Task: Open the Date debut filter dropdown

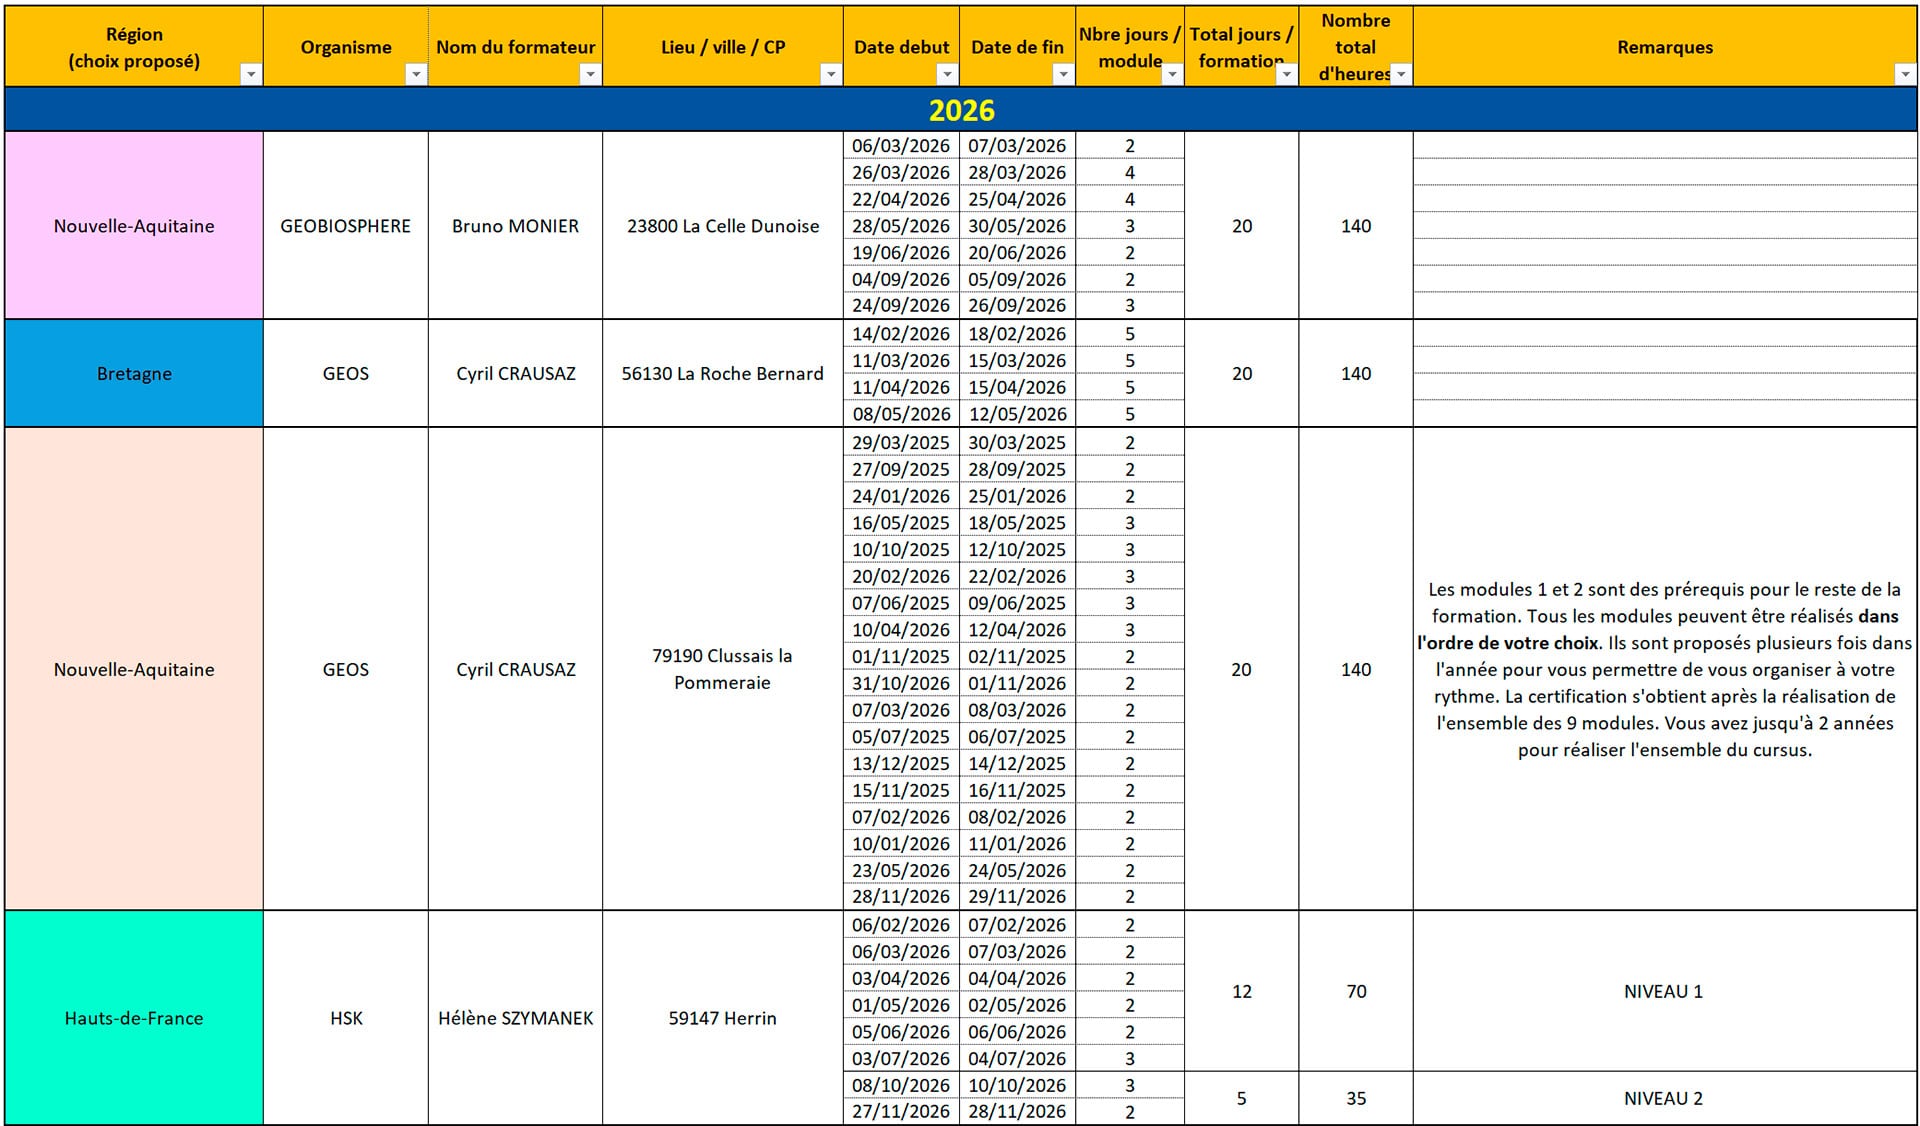Action: pos(946,74)
